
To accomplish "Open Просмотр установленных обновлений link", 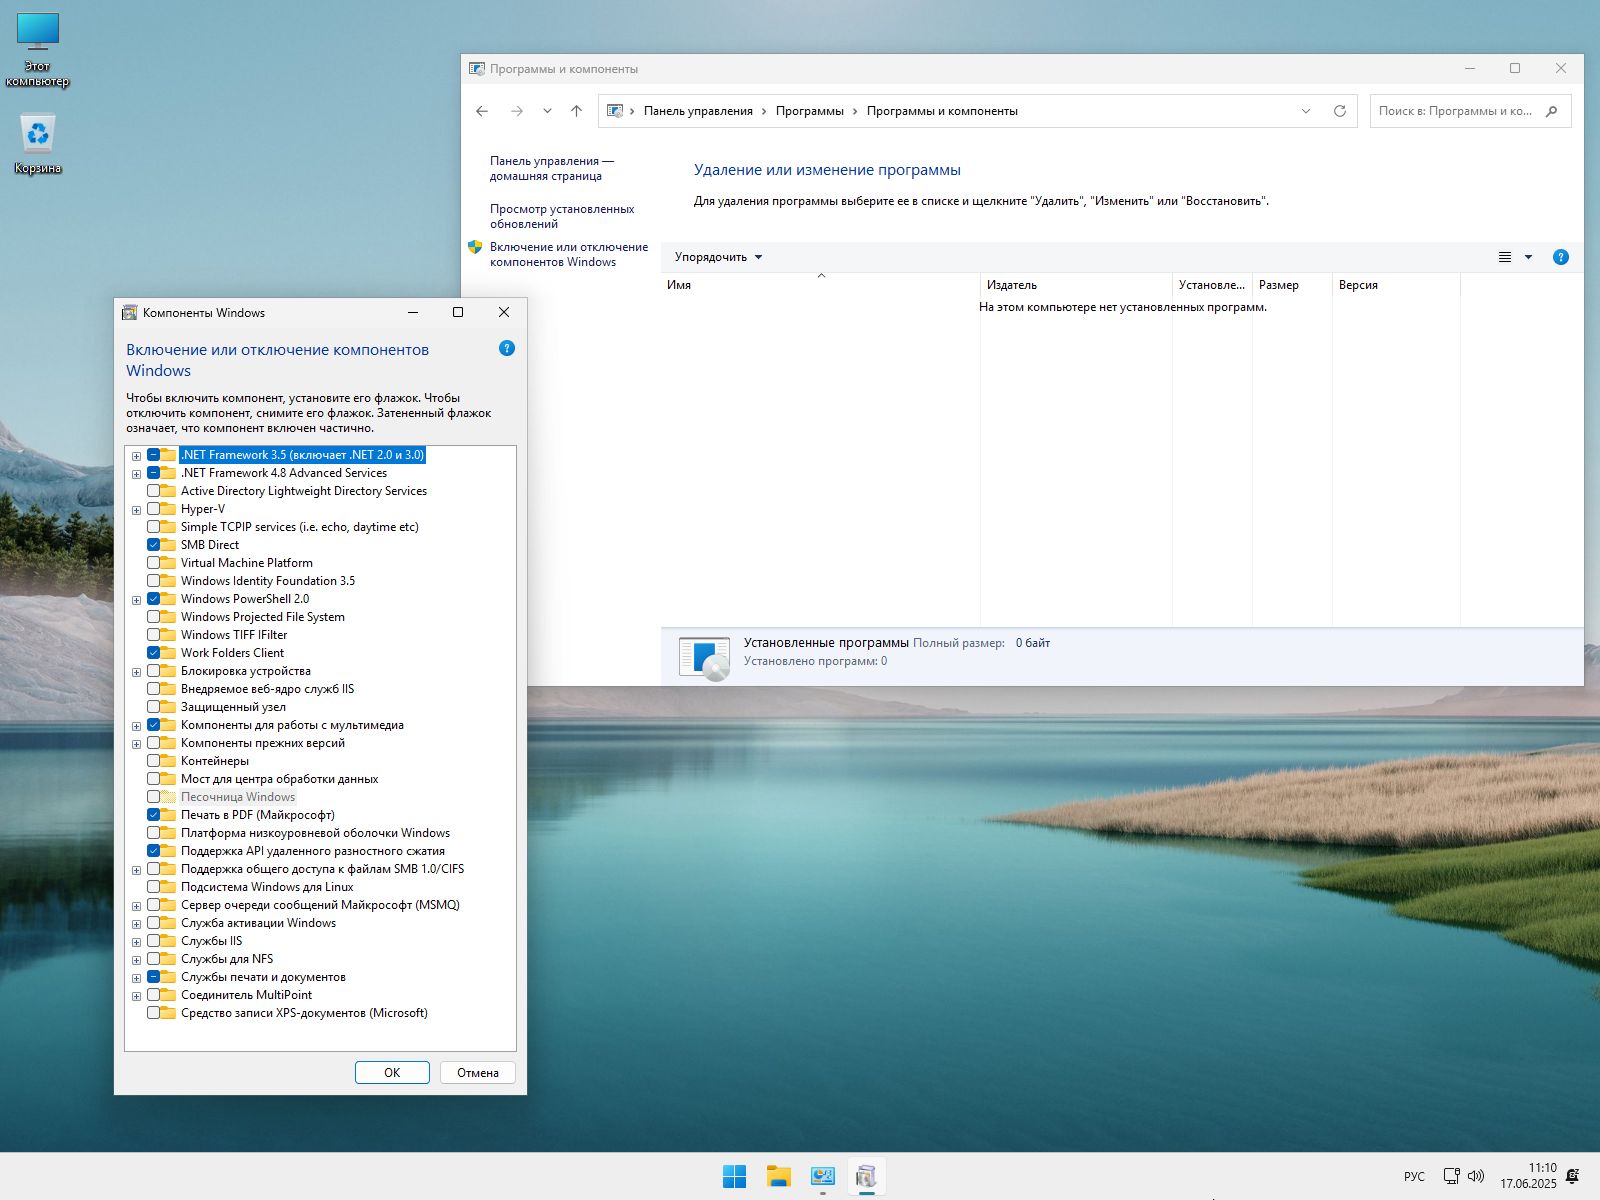I will tap(562, 216).
